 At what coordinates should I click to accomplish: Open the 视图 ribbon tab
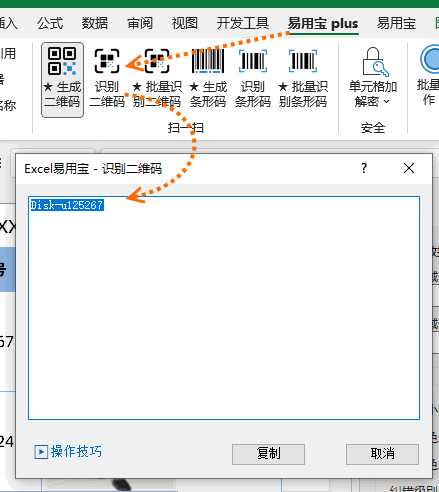click(185, 24)
